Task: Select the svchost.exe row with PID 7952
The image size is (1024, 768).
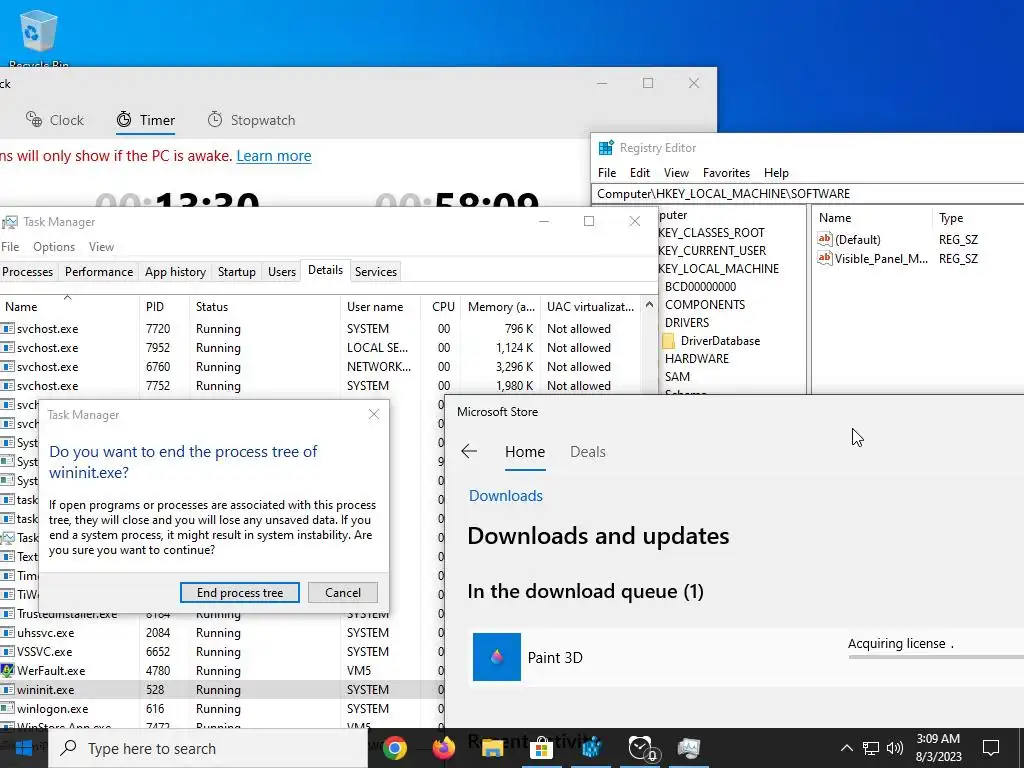Action: click(320, 347)
